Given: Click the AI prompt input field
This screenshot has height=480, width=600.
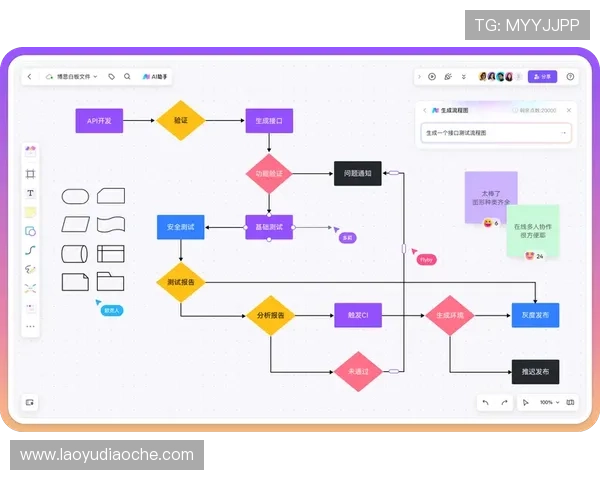Looking at the screenshot, I should [490, 132].
